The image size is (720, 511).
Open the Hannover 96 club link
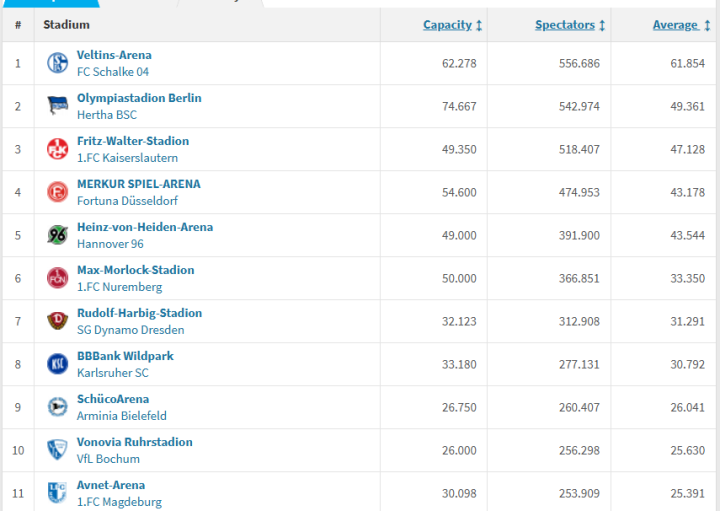[x=110, y=244]
